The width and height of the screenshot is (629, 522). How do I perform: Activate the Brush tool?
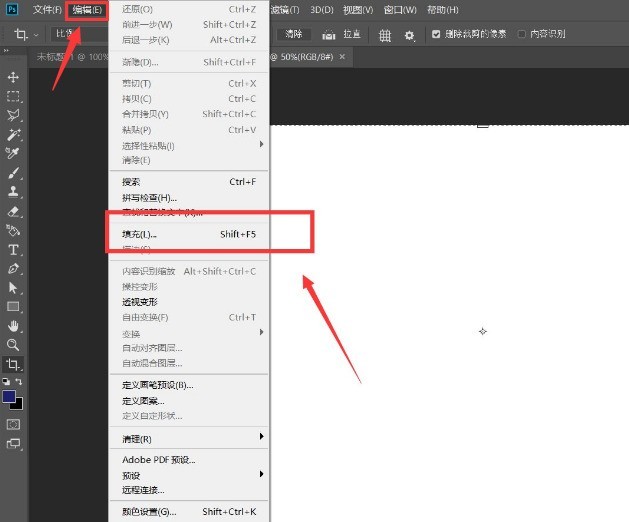[13, 173]
